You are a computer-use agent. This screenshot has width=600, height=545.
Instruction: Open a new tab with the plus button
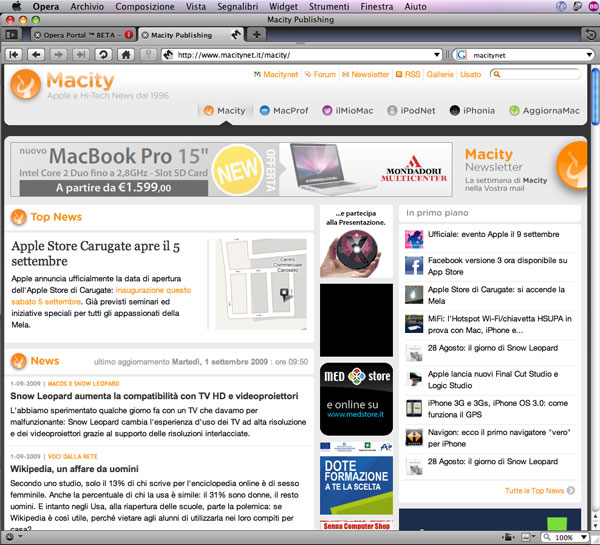coord(257,35)
